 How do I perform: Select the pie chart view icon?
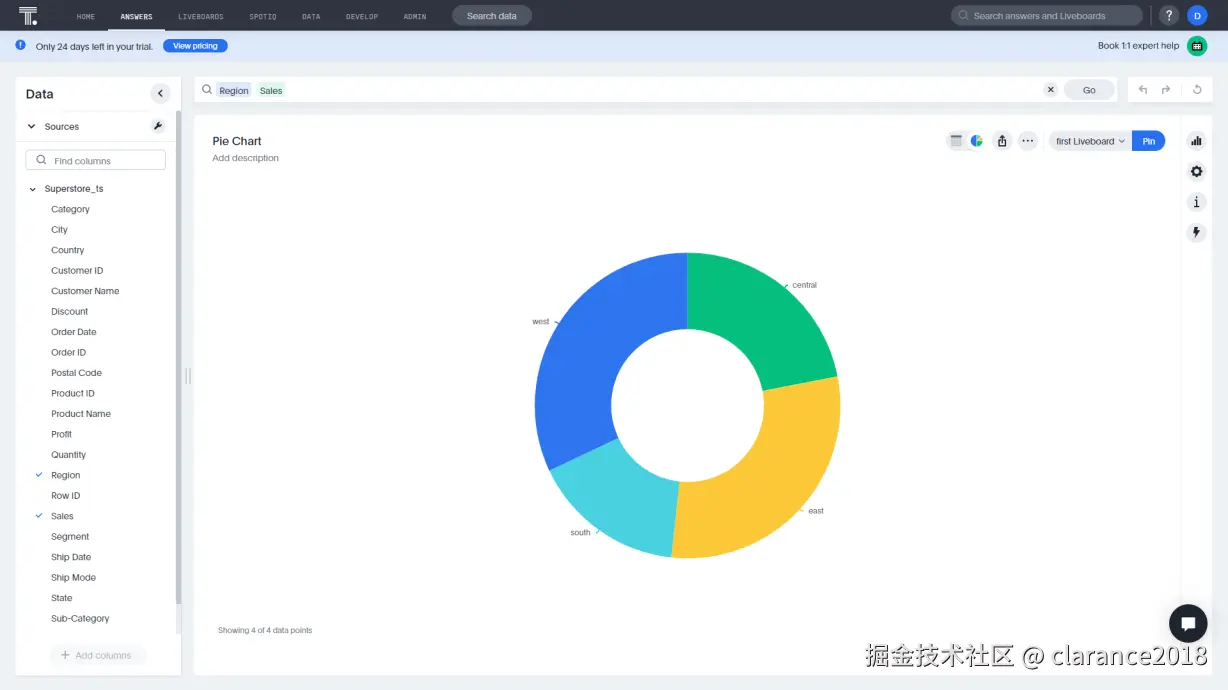[x=976, y=140]
